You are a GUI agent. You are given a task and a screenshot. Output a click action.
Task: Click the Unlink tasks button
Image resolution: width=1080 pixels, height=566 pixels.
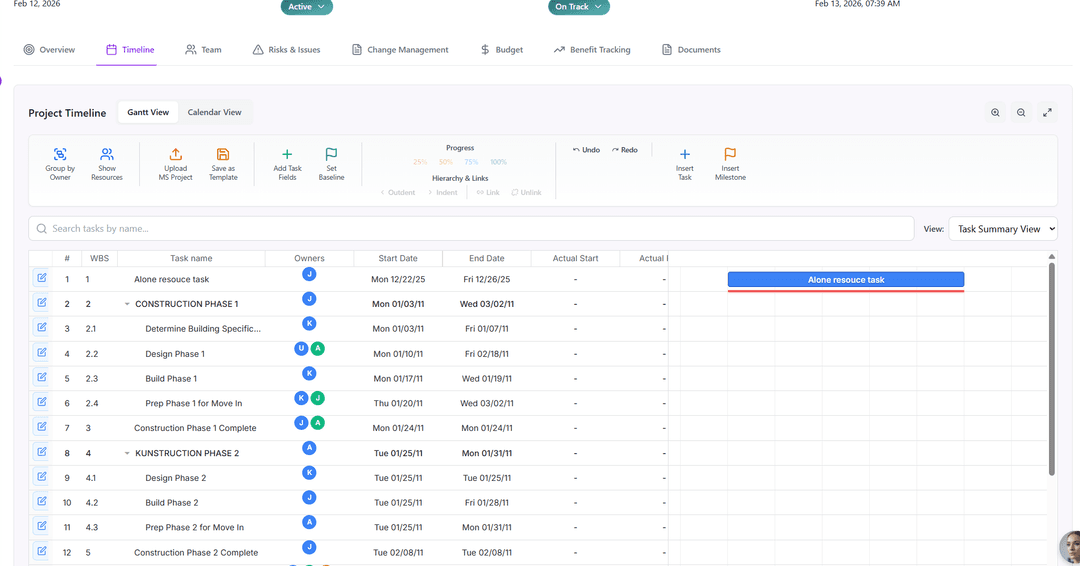pos(526,192)
